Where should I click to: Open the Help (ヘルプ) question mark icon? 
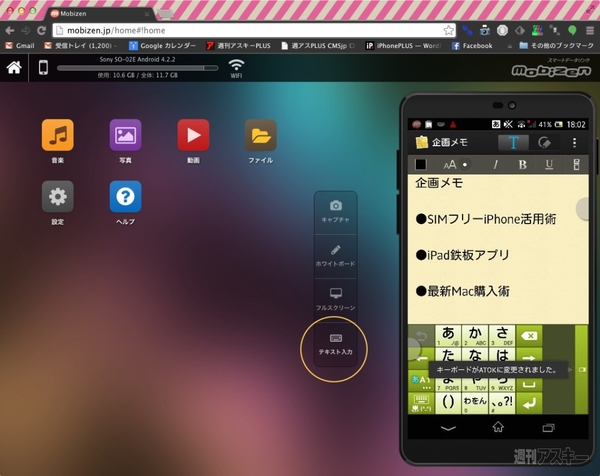126,196
